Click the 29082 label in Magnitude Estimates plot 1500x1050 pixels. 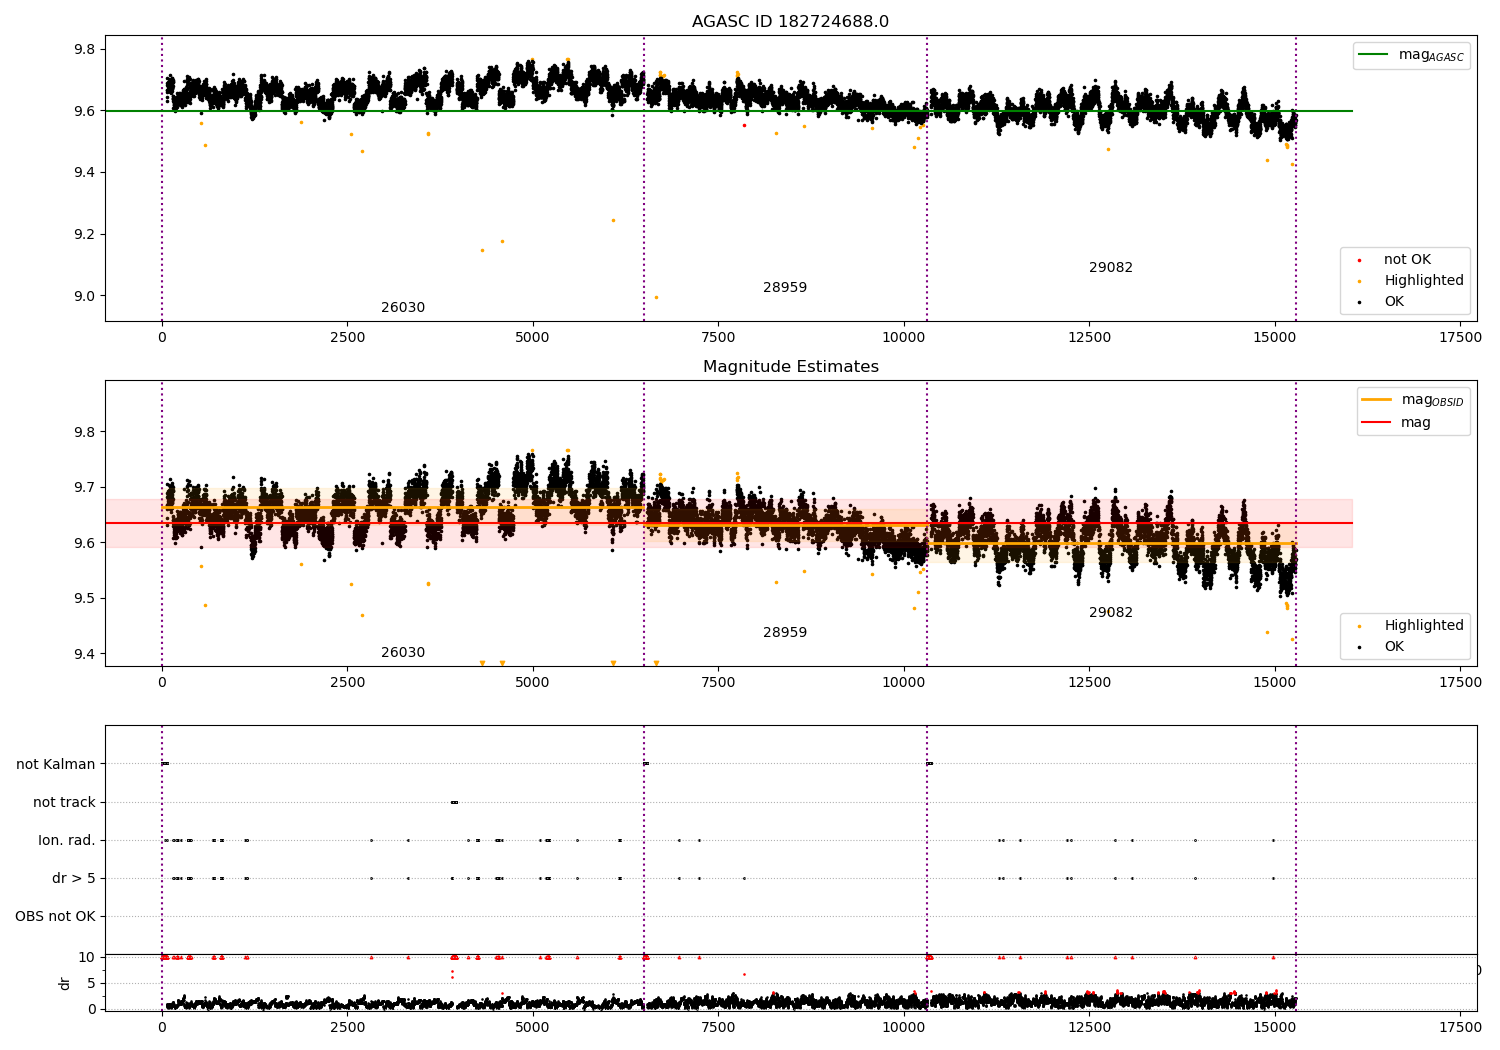[x=1111, y=613]
